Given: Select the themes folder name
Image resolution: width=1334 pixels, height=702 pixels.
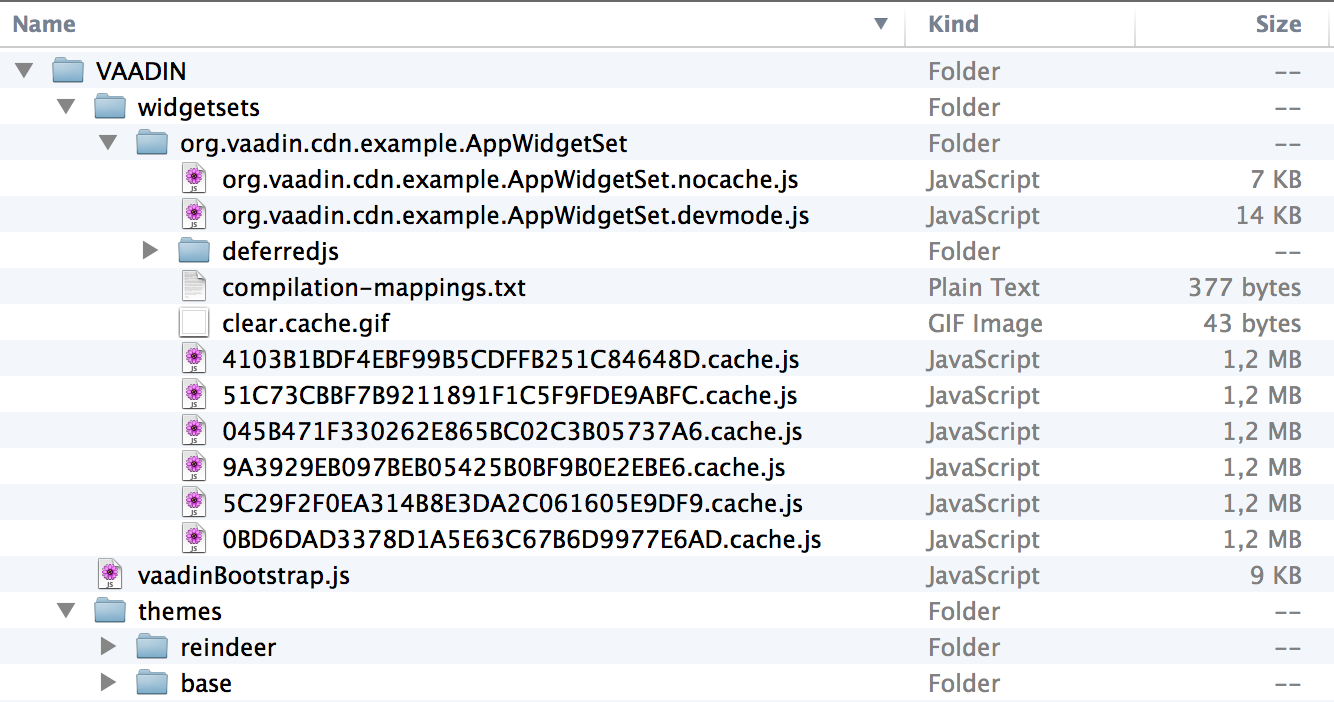Looking at the screenshot, I should tap(180, 611).
